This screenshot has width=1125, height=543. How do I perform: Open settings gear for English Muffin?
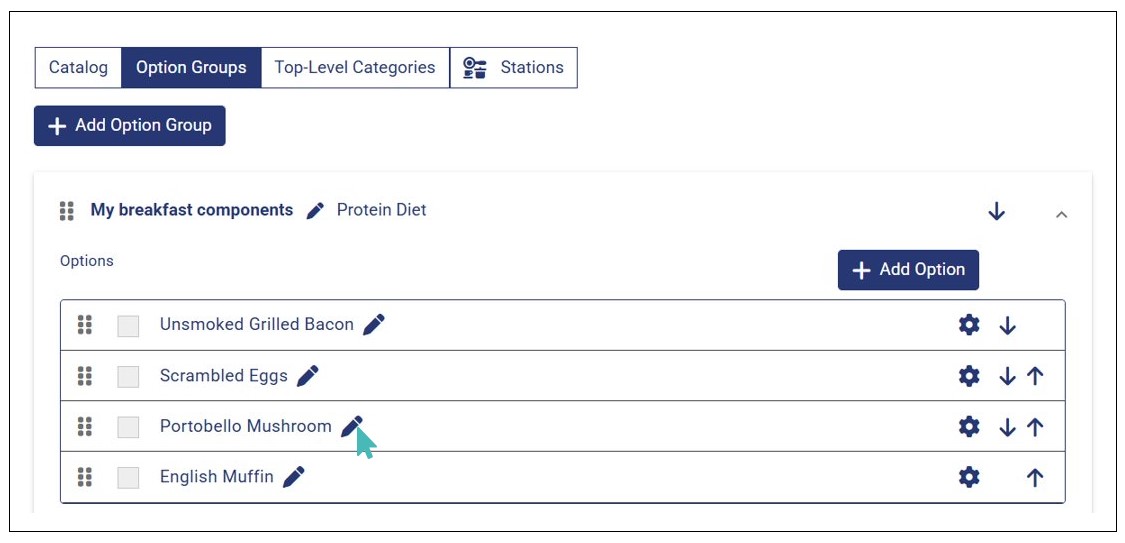pos(969,477)
